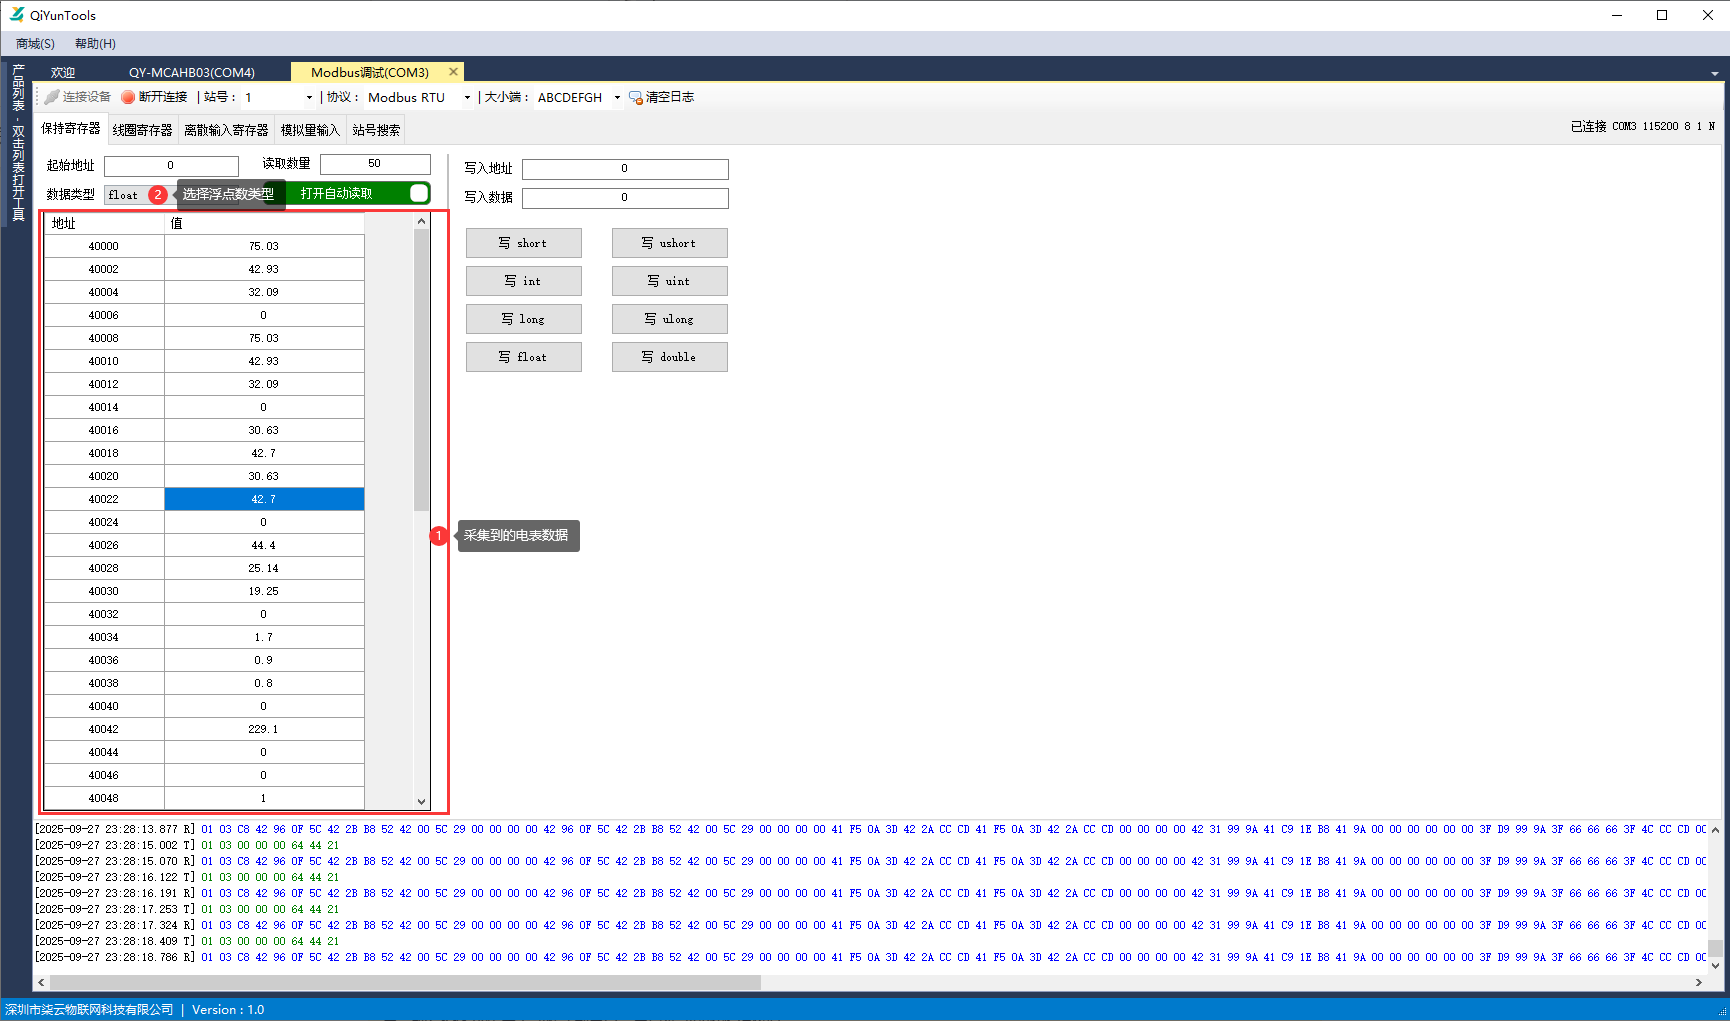Image resolution: width=1730 pixels, height=1021 pixels.
Task: Click the log horizontal scrollbar thumb
Action: (400, 982)
